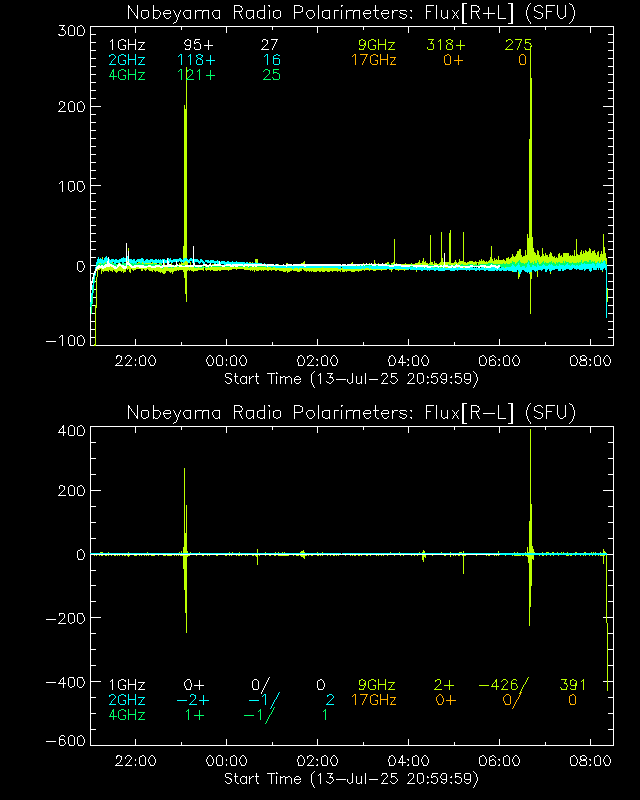Click the 08:00 x-axis label on R-L plot
The width and height of the screenshot is (640, 800).
point(590,761)
